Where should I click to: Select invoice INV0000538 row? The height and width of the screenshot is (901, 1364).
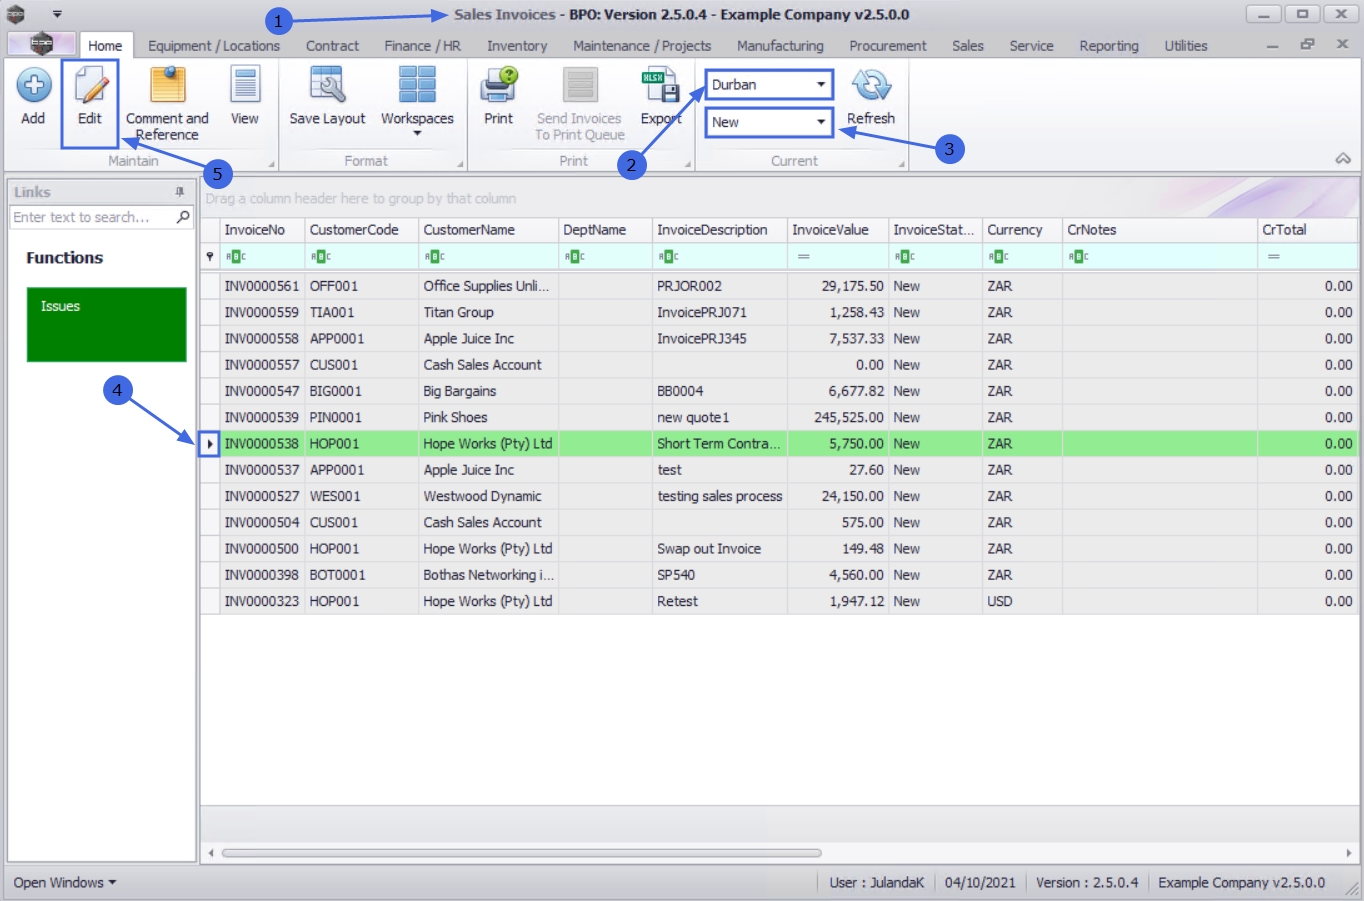[779, 443]
